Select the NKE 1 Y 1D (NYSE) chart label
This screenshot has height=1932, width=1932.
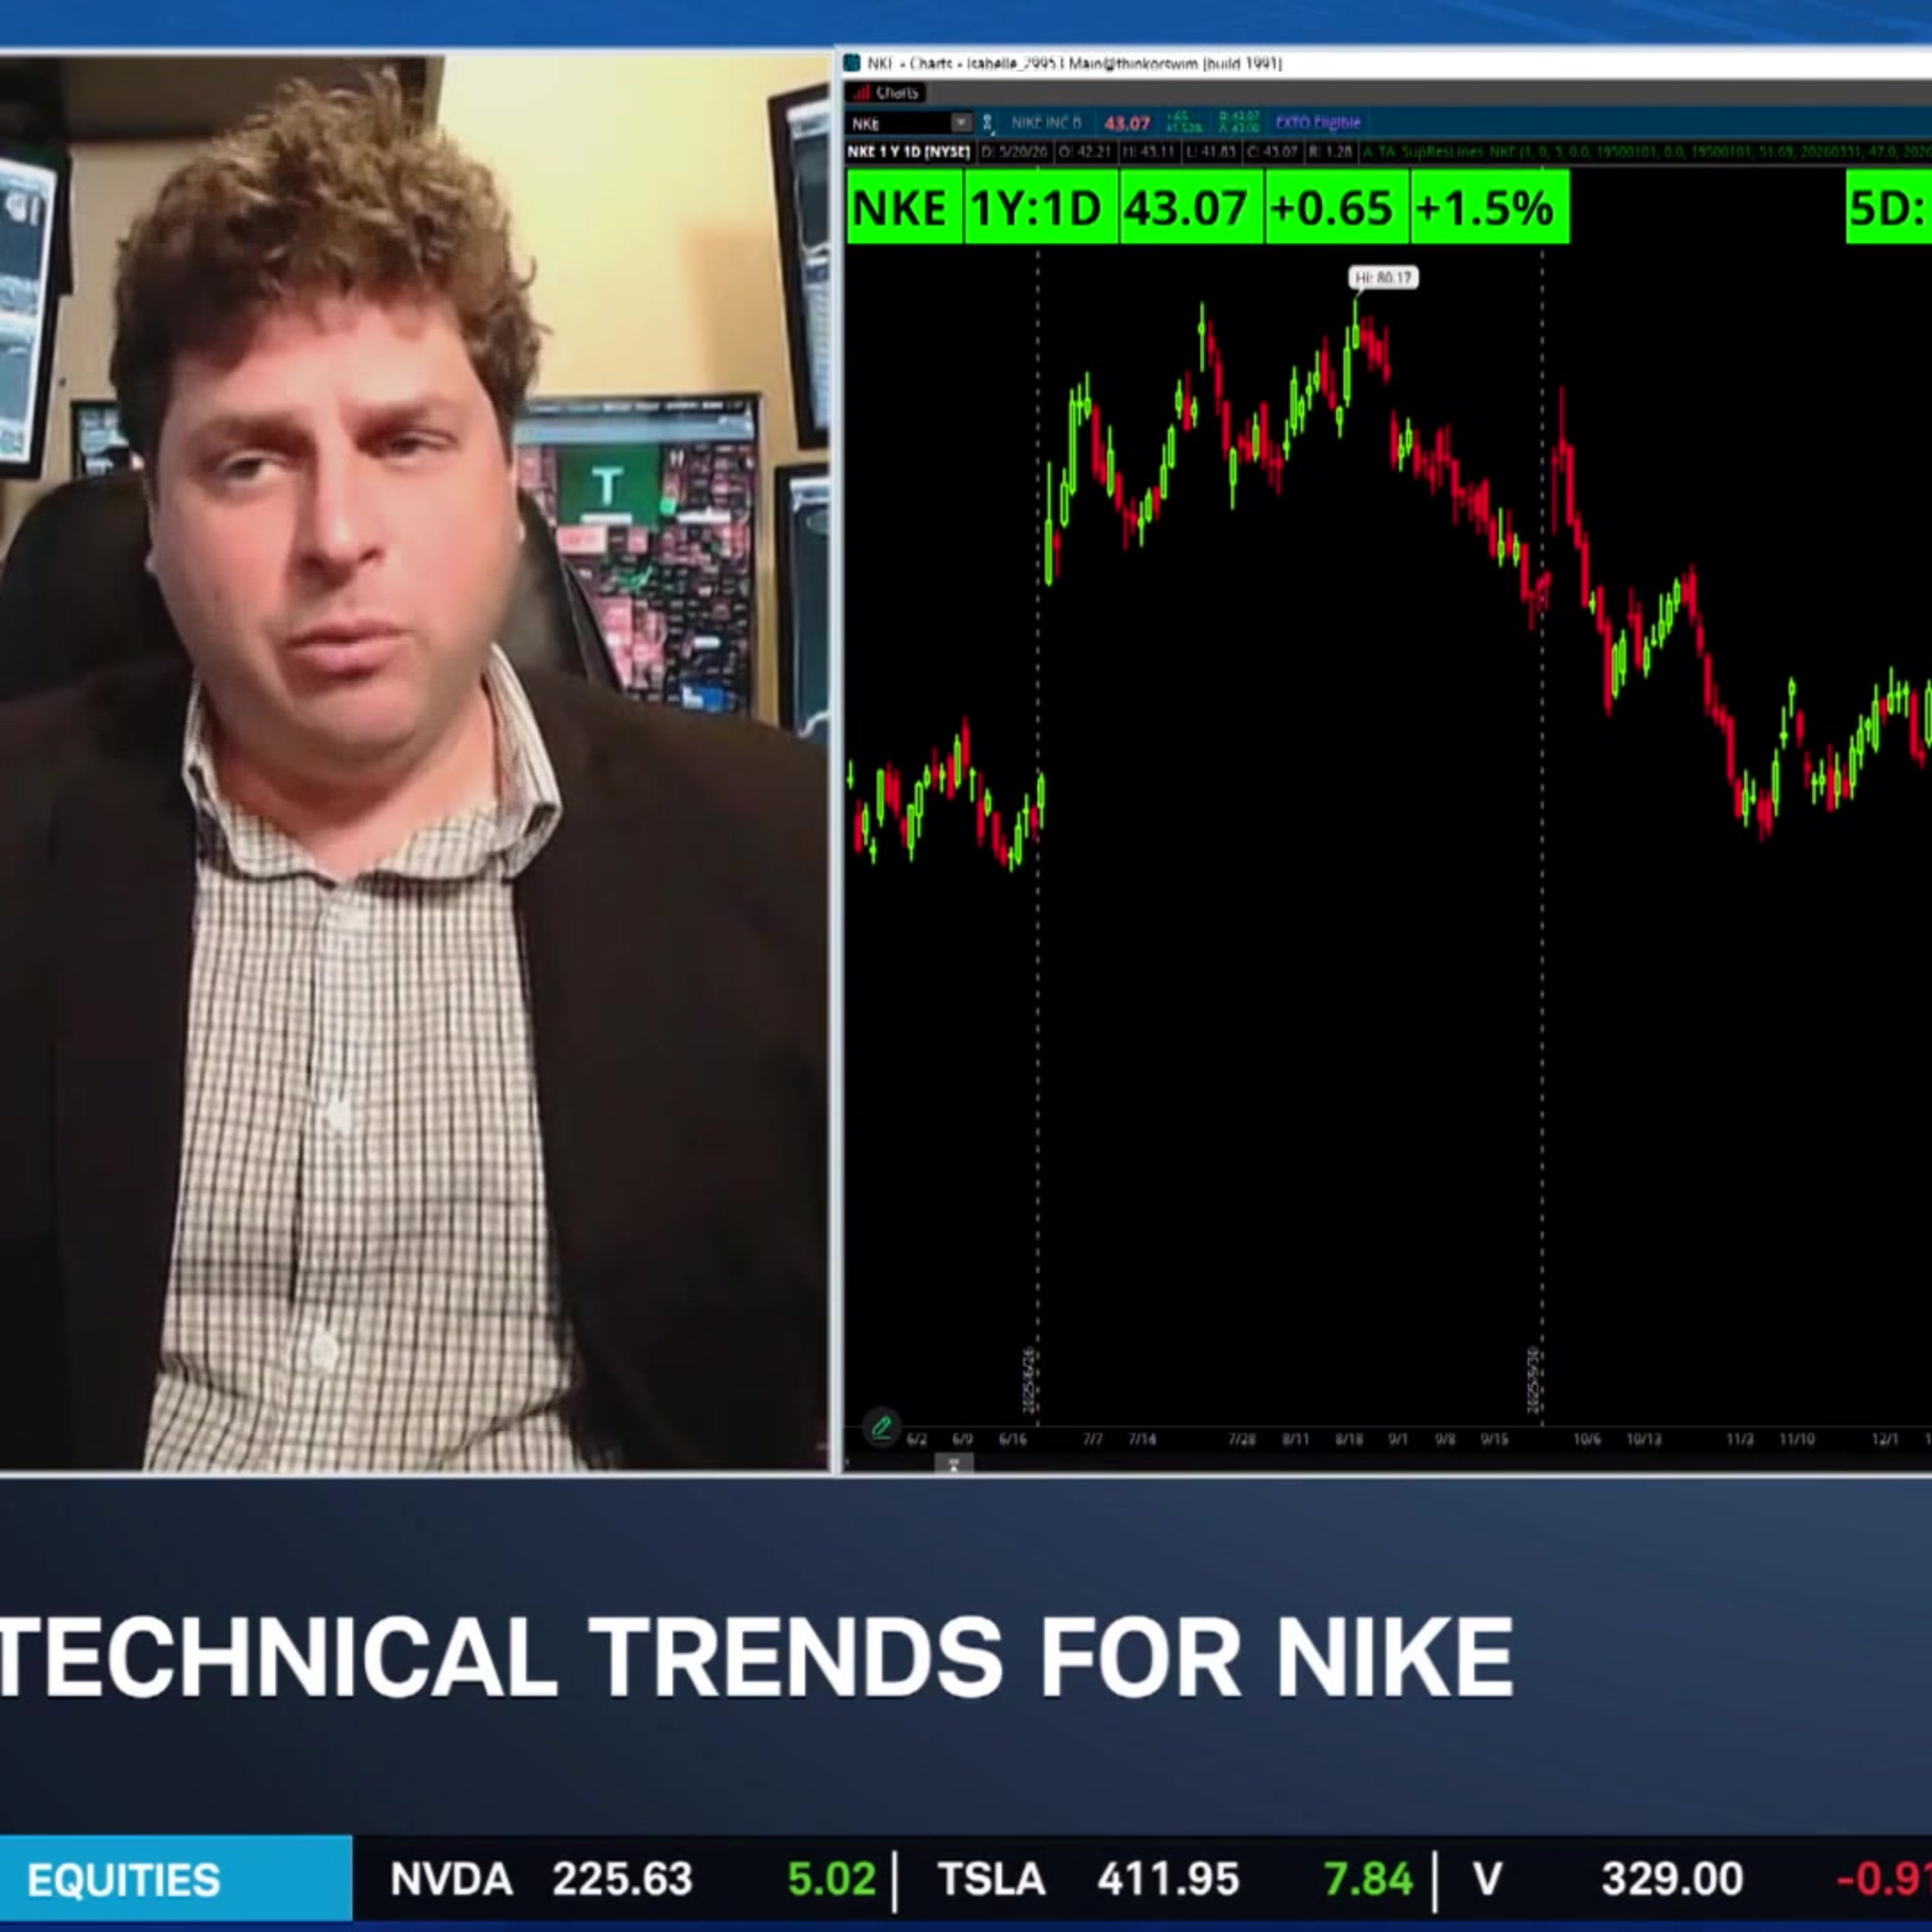(x=909, y=152)
